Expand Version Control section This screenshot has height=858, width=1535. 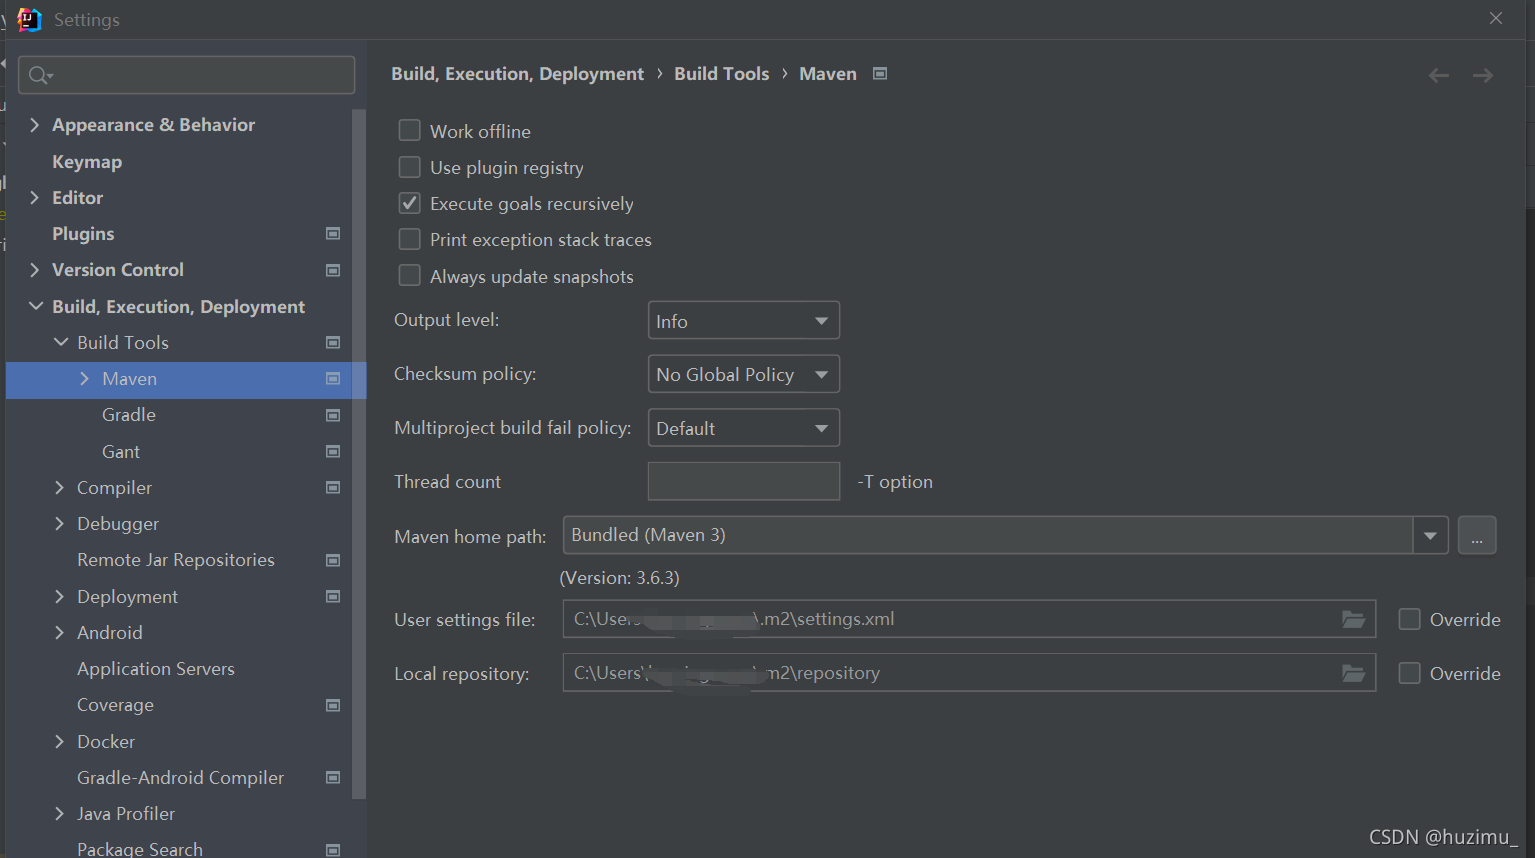click(x=34, y=270)
